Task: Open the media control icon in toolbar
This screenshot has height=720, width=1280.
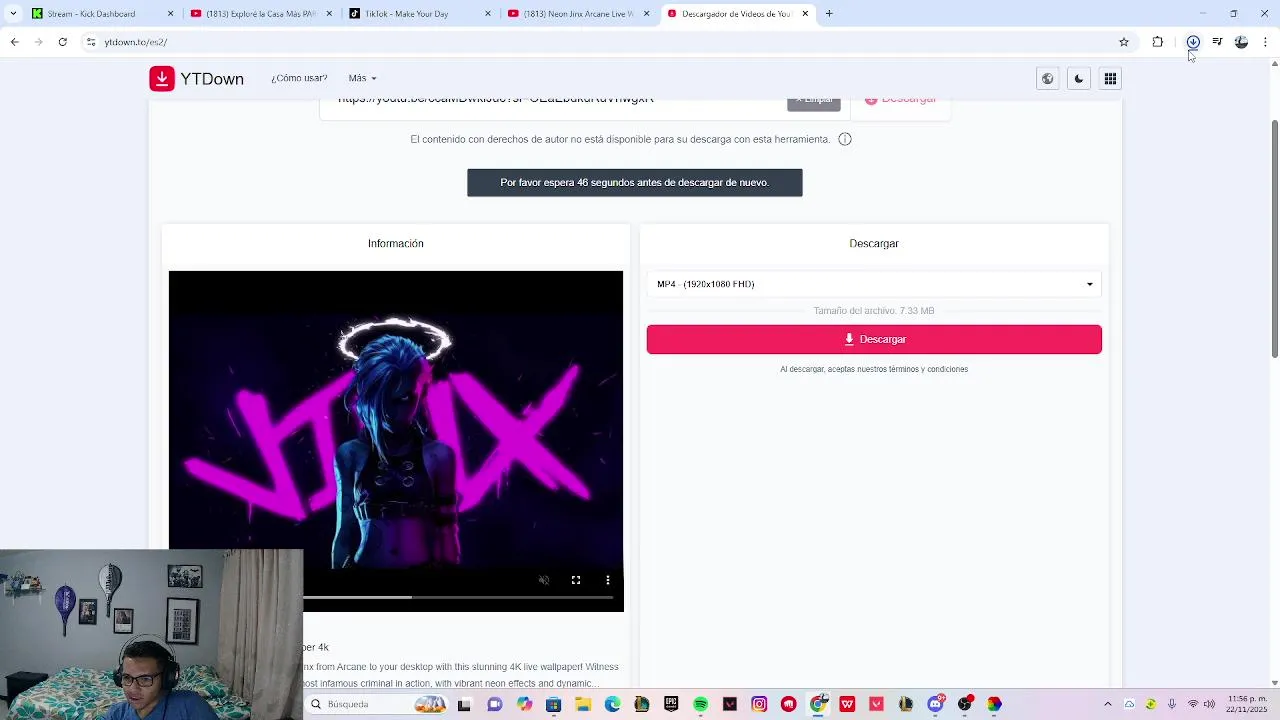Action: [1217, 42]
